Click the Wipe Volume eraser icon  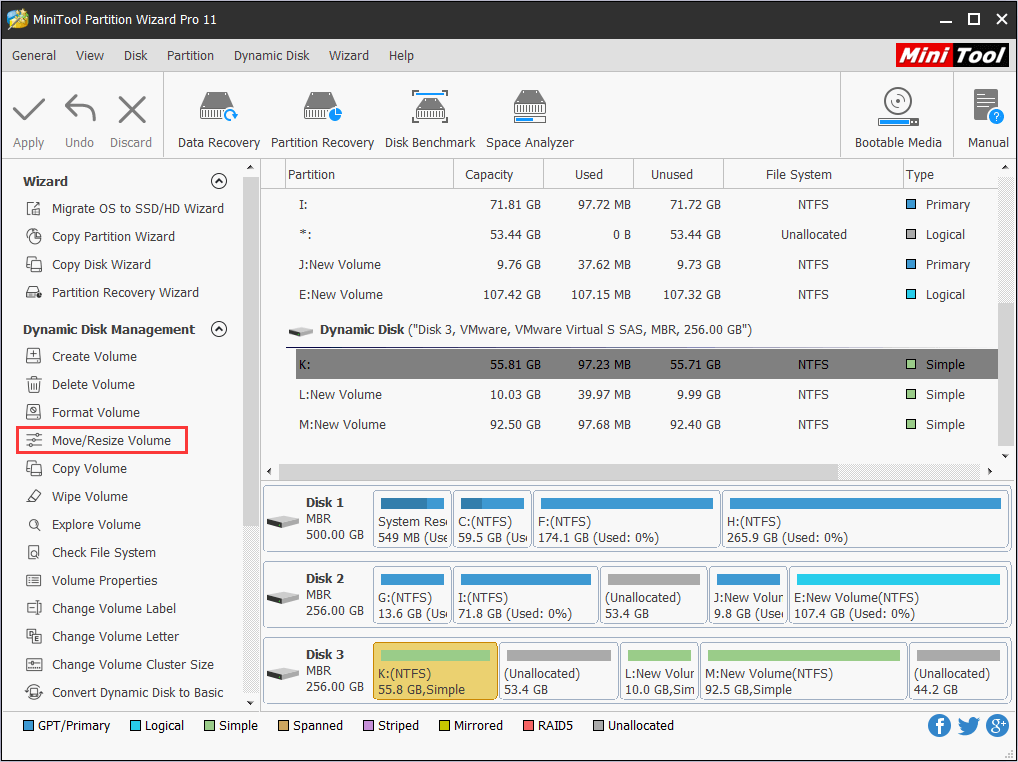pyautogui.click(x=33, y=497)
